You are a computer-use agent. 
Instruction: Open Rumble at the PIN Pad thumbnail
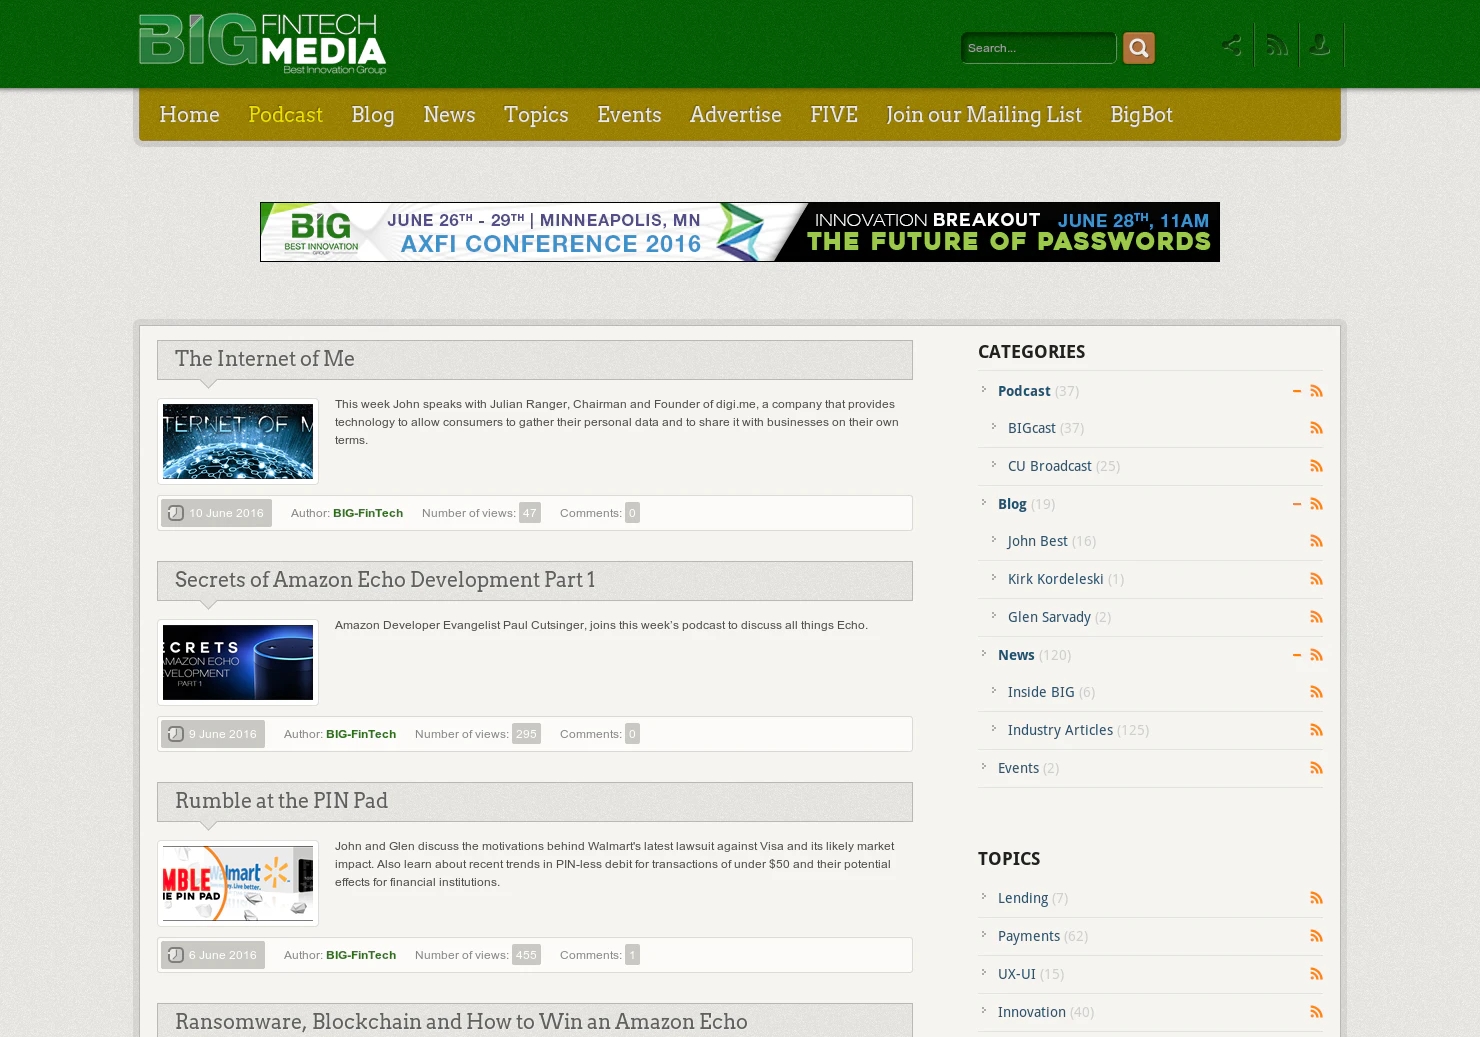tap(238, 884)
